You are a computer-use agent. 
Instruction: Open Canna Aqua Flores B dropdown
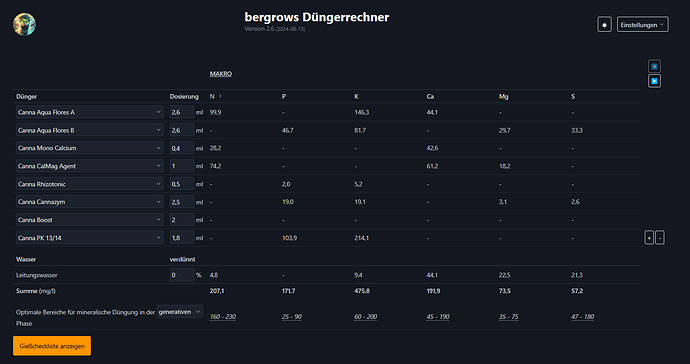(89, 130)
